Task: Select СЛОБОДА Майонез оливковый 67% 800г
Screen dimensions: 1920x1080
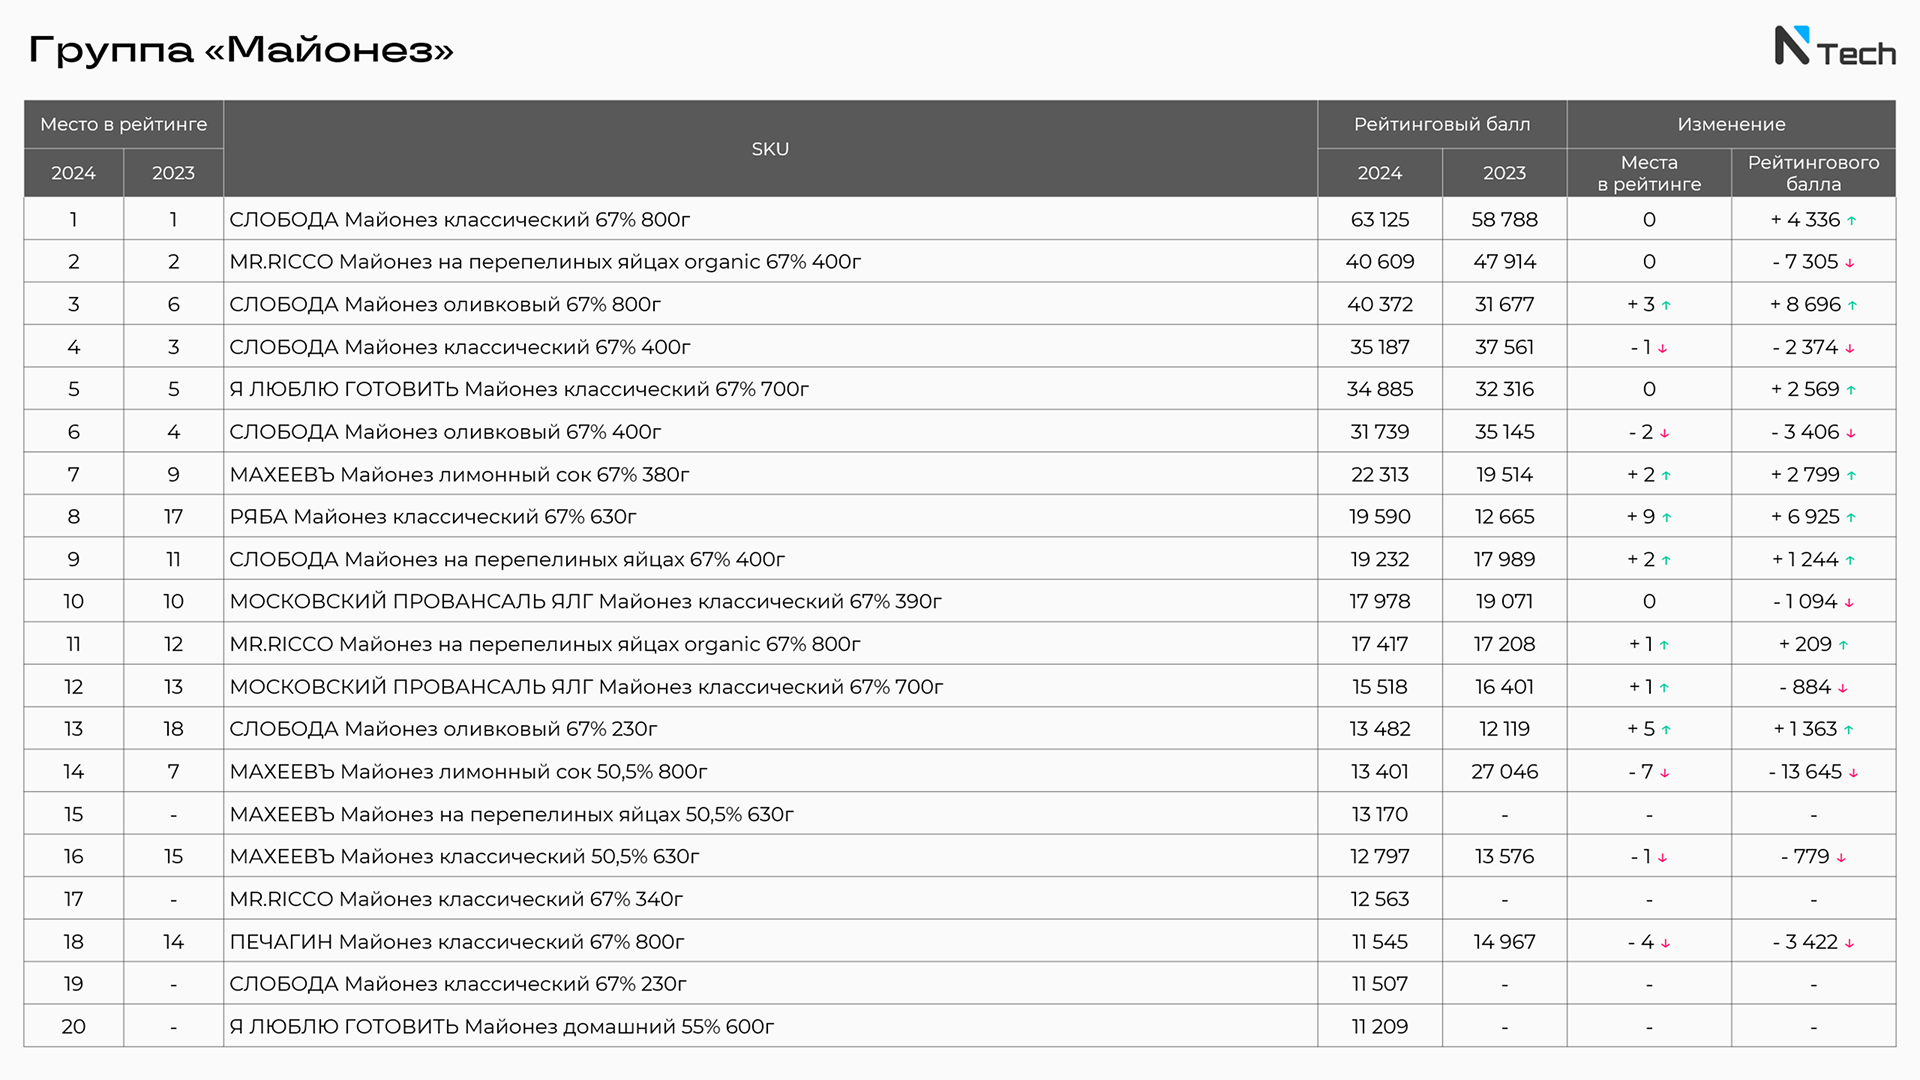Action: point(960,304)
